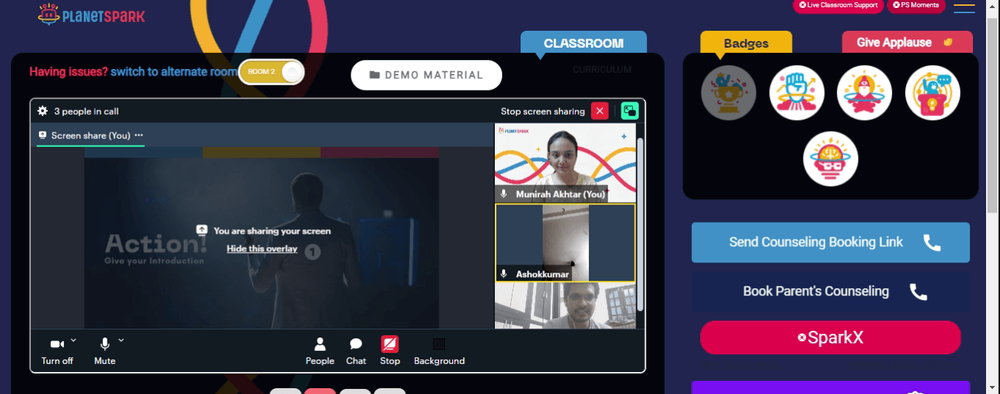
Task: Open PS Moments
Action: pyautogui.click(x=916, y=5)
